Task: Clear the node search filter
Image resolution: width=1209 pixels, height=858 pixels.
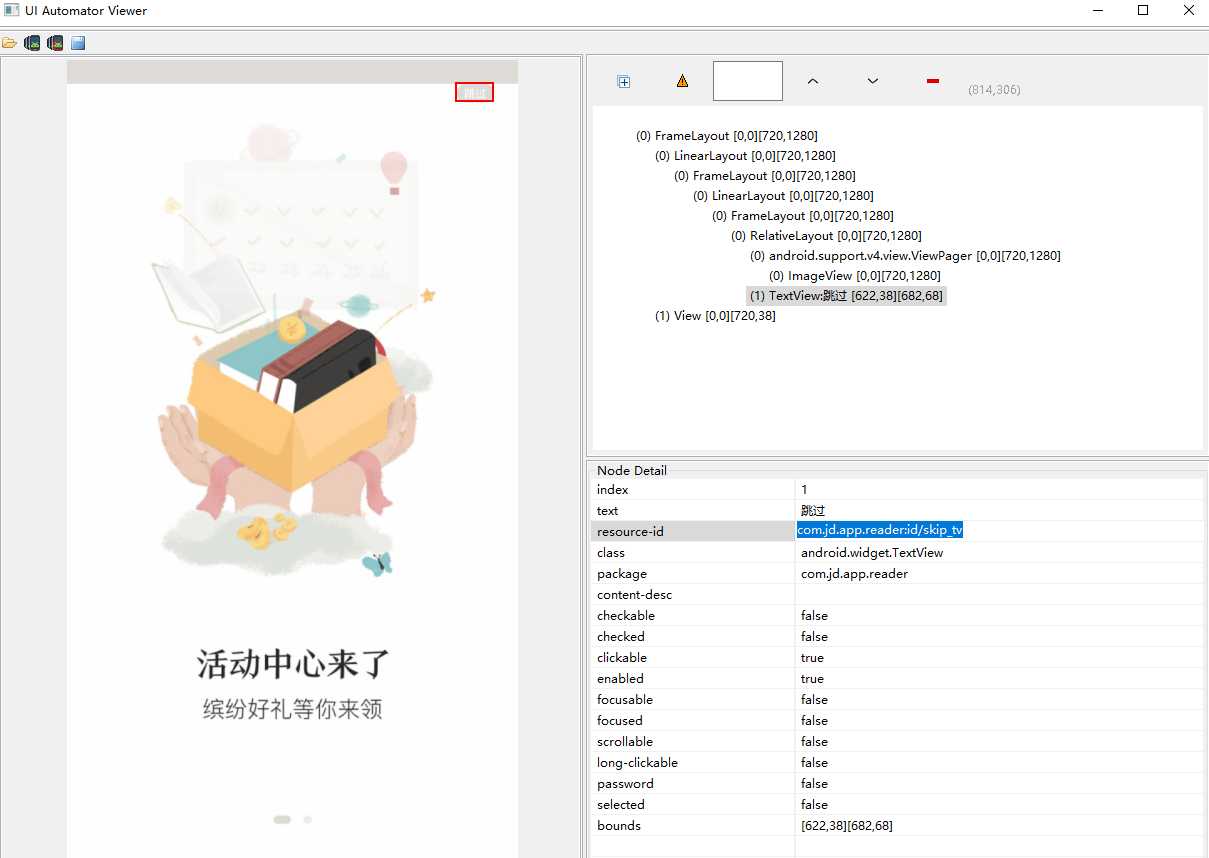Action: [x=931, y=81]
